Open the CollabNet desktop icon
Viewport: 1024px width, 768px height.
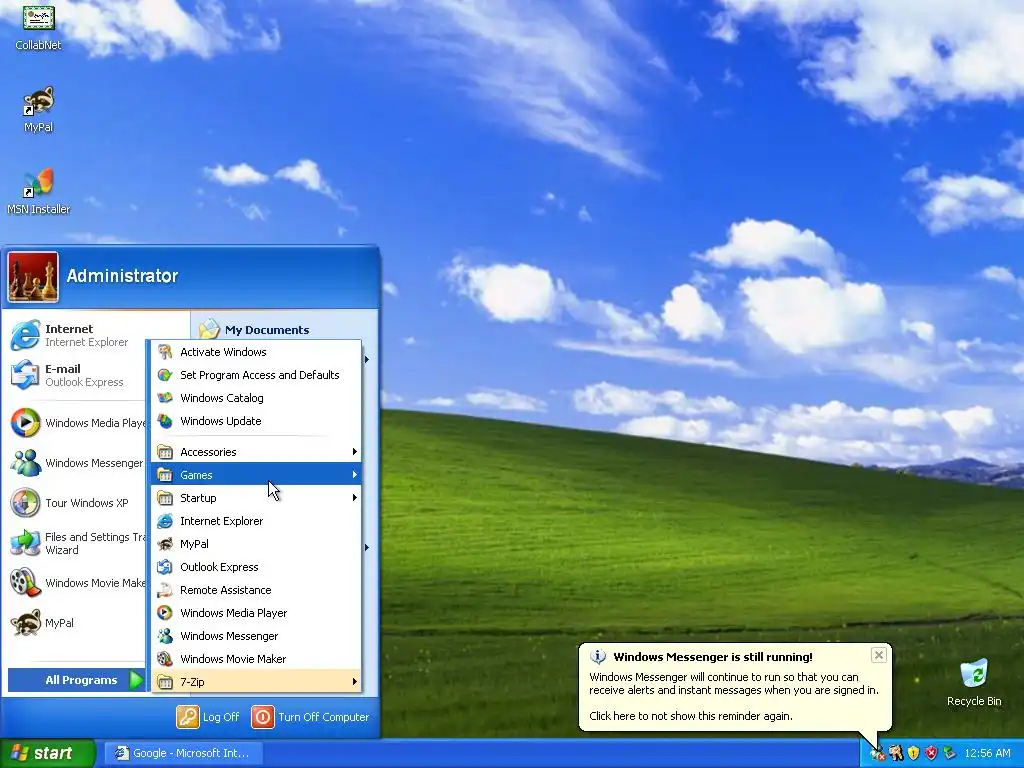coord(39,27)
